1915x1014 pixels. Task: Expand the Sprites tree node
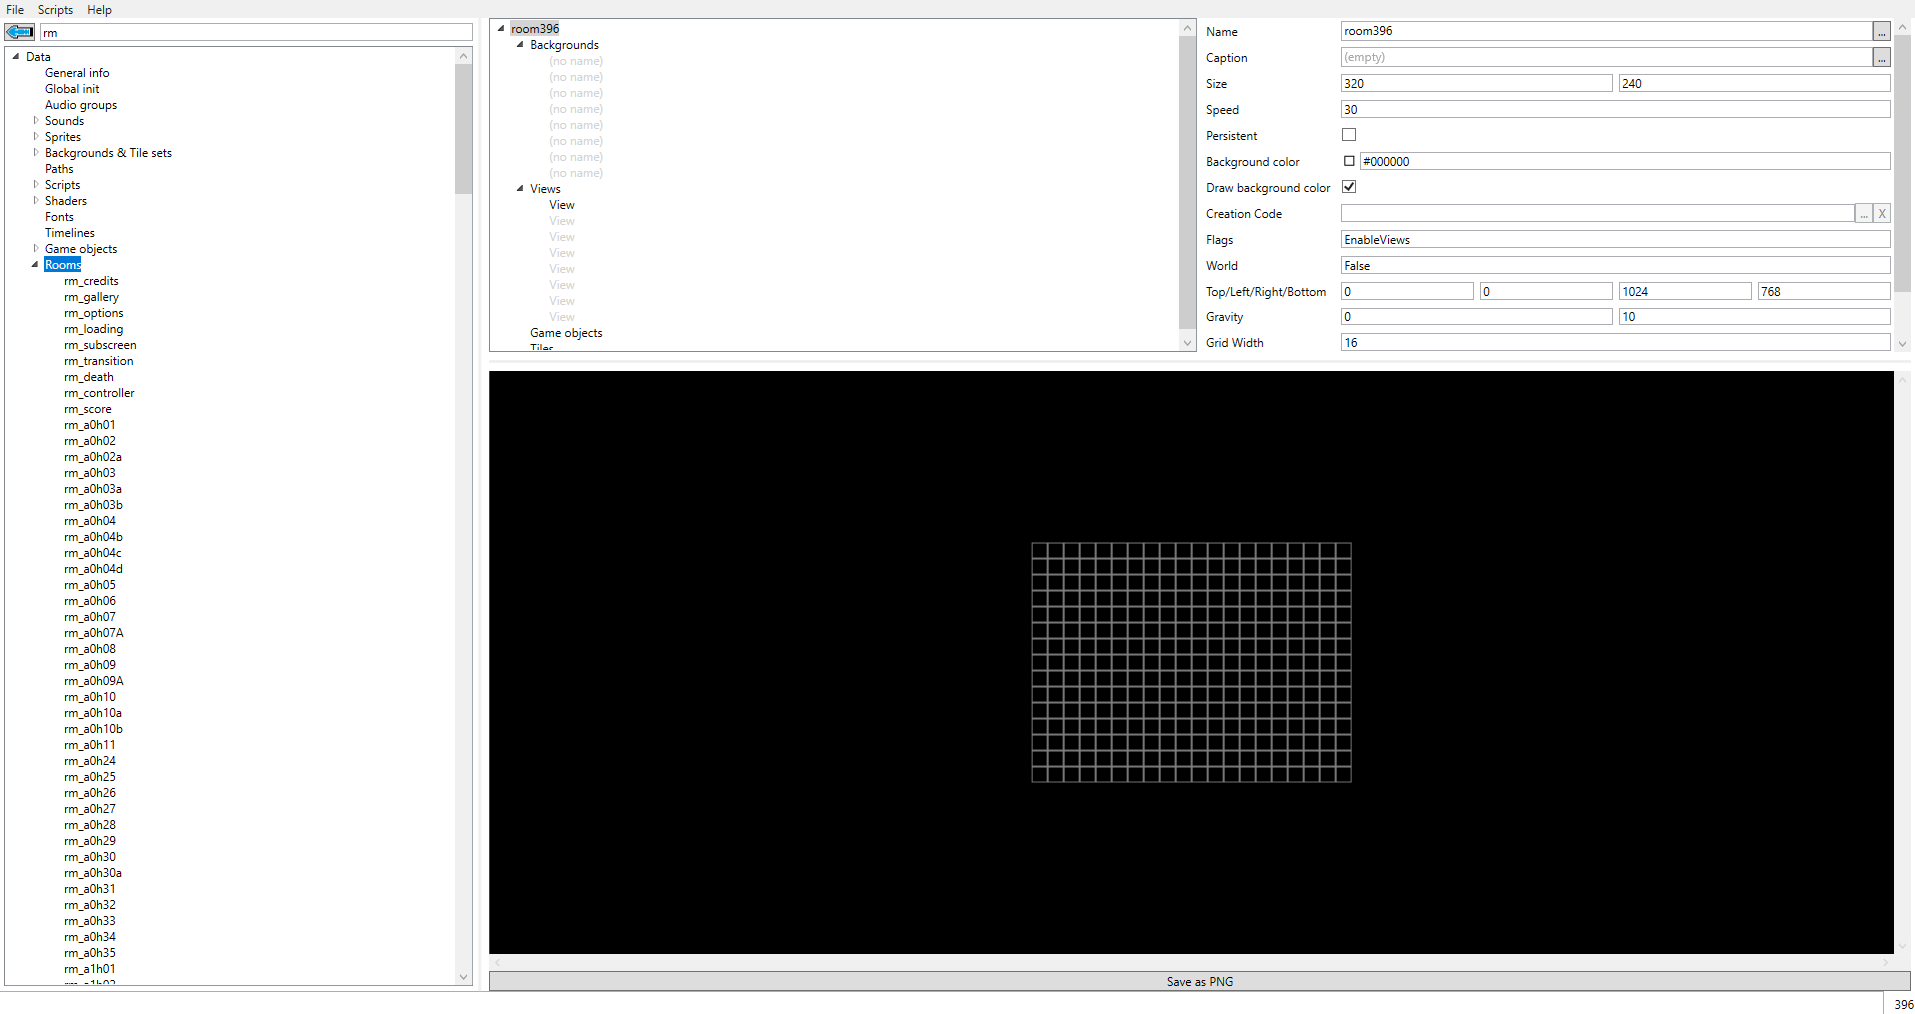(x=36, y=137)
